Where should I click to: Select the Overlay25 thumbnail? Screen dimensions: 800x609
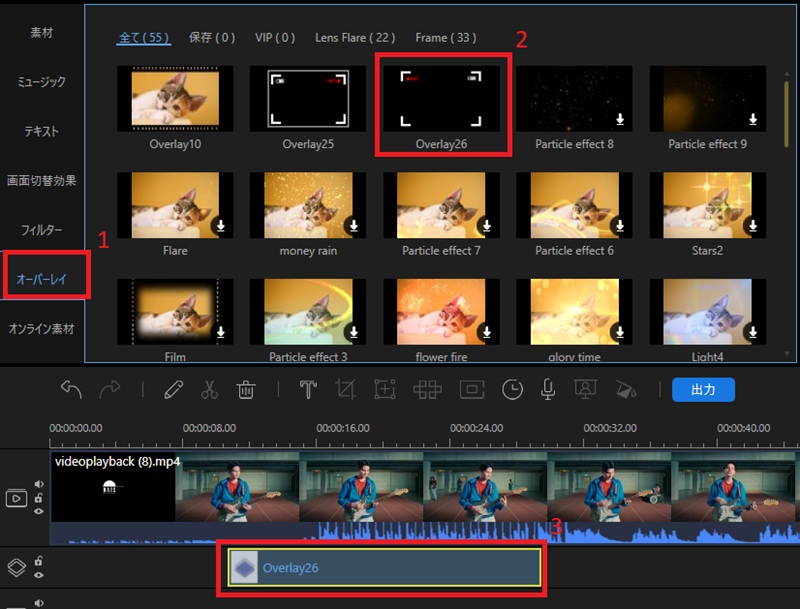[x=308, y=98]
